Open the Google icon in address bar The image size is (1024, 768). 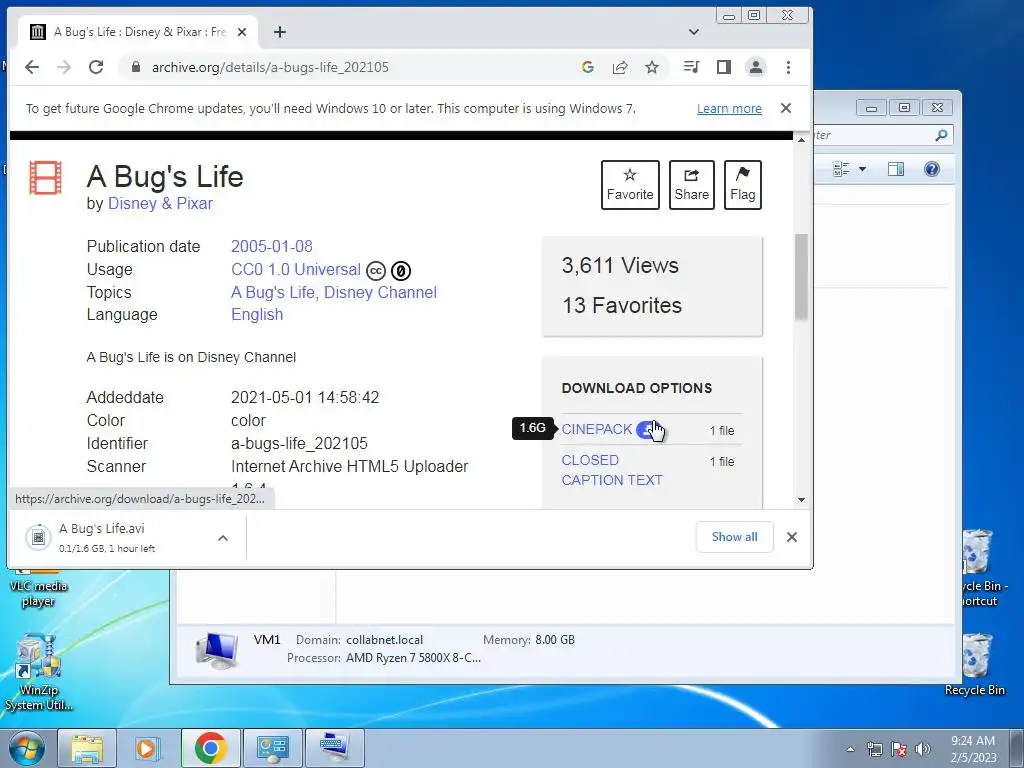click(587, 67)
